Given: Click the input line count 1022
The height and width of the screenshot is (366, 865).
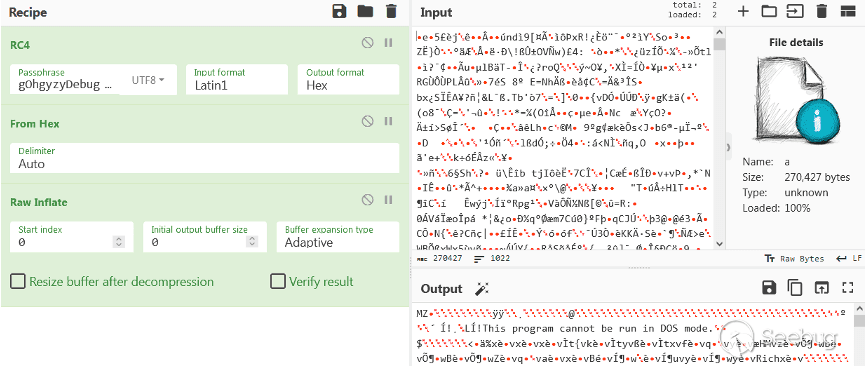Looking at the screenshot, I should click(x=492, y=258).
